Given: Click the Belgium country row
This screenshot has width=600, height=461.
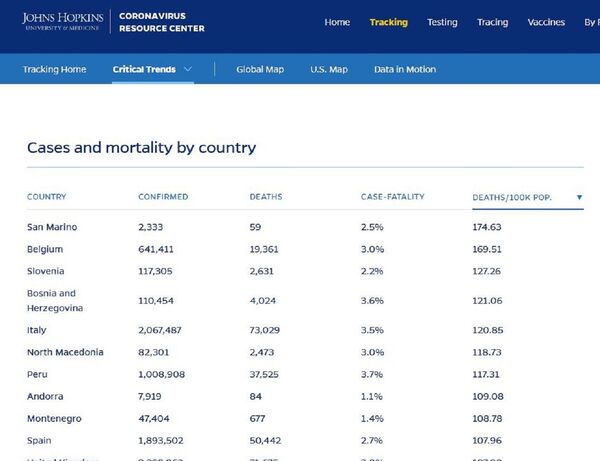Looking at the screenshot, I should (x=45, y=249).
